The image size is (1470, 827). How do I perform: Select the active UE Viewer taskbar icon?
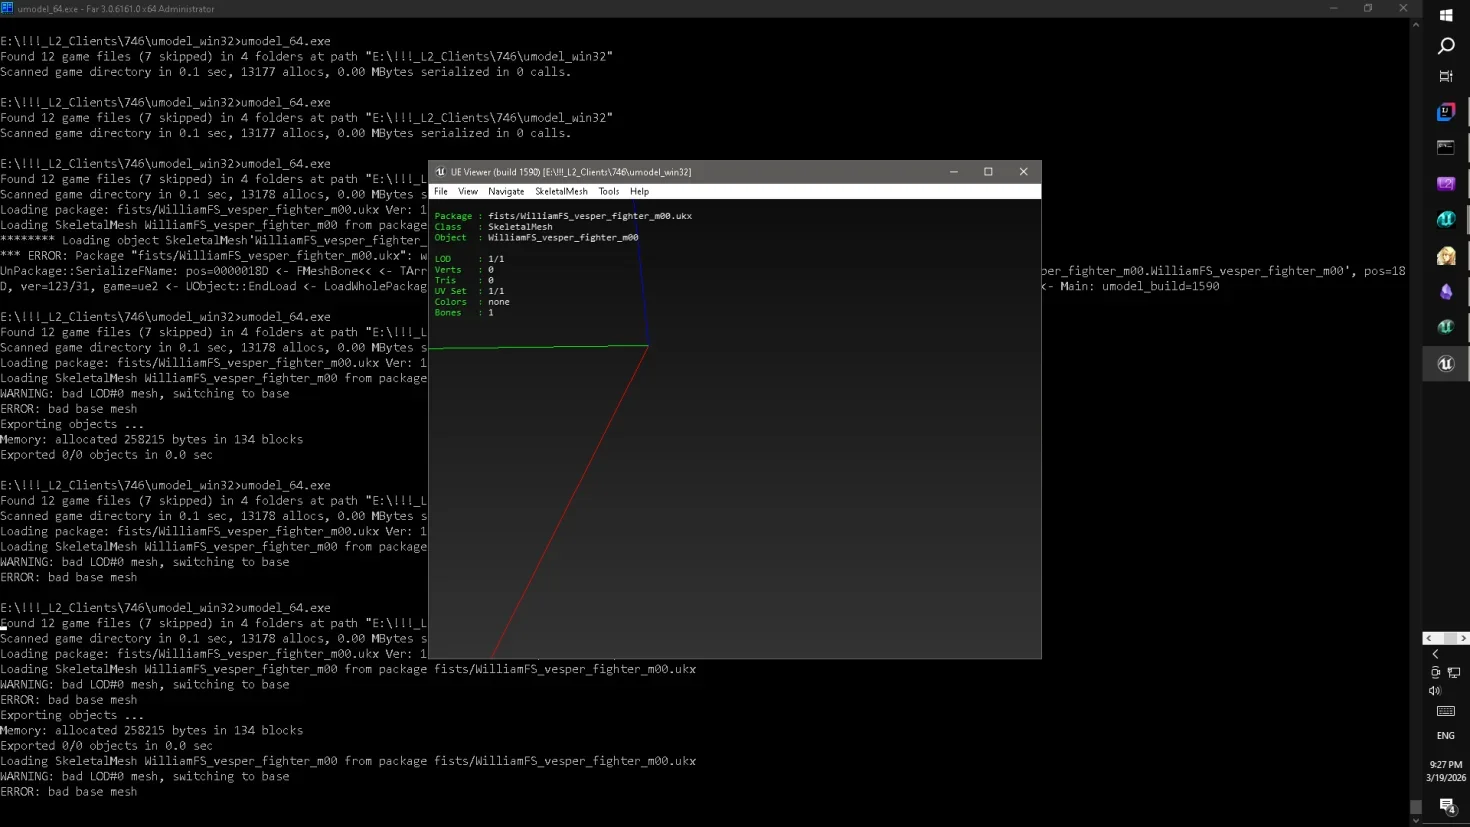pos(1446,364)
